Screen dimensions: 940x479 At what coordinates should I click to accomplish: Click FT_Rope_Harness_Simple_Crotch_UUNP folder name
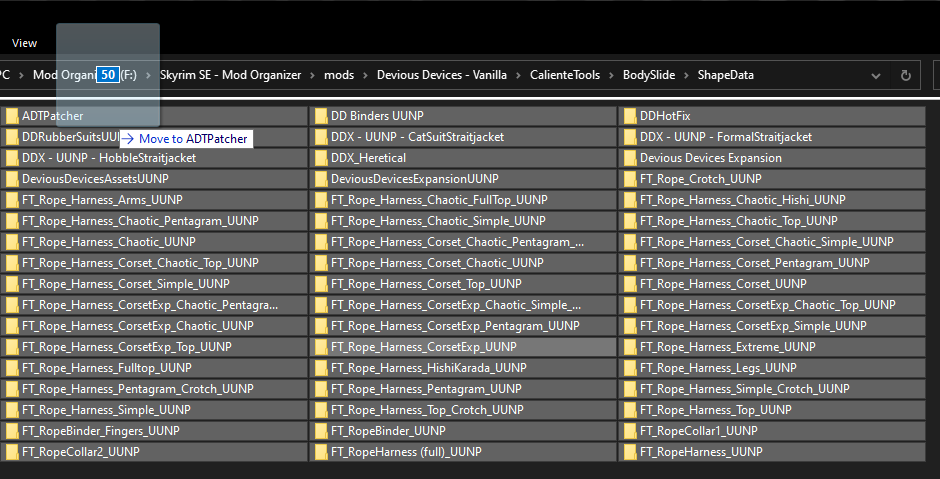[745, 388]
